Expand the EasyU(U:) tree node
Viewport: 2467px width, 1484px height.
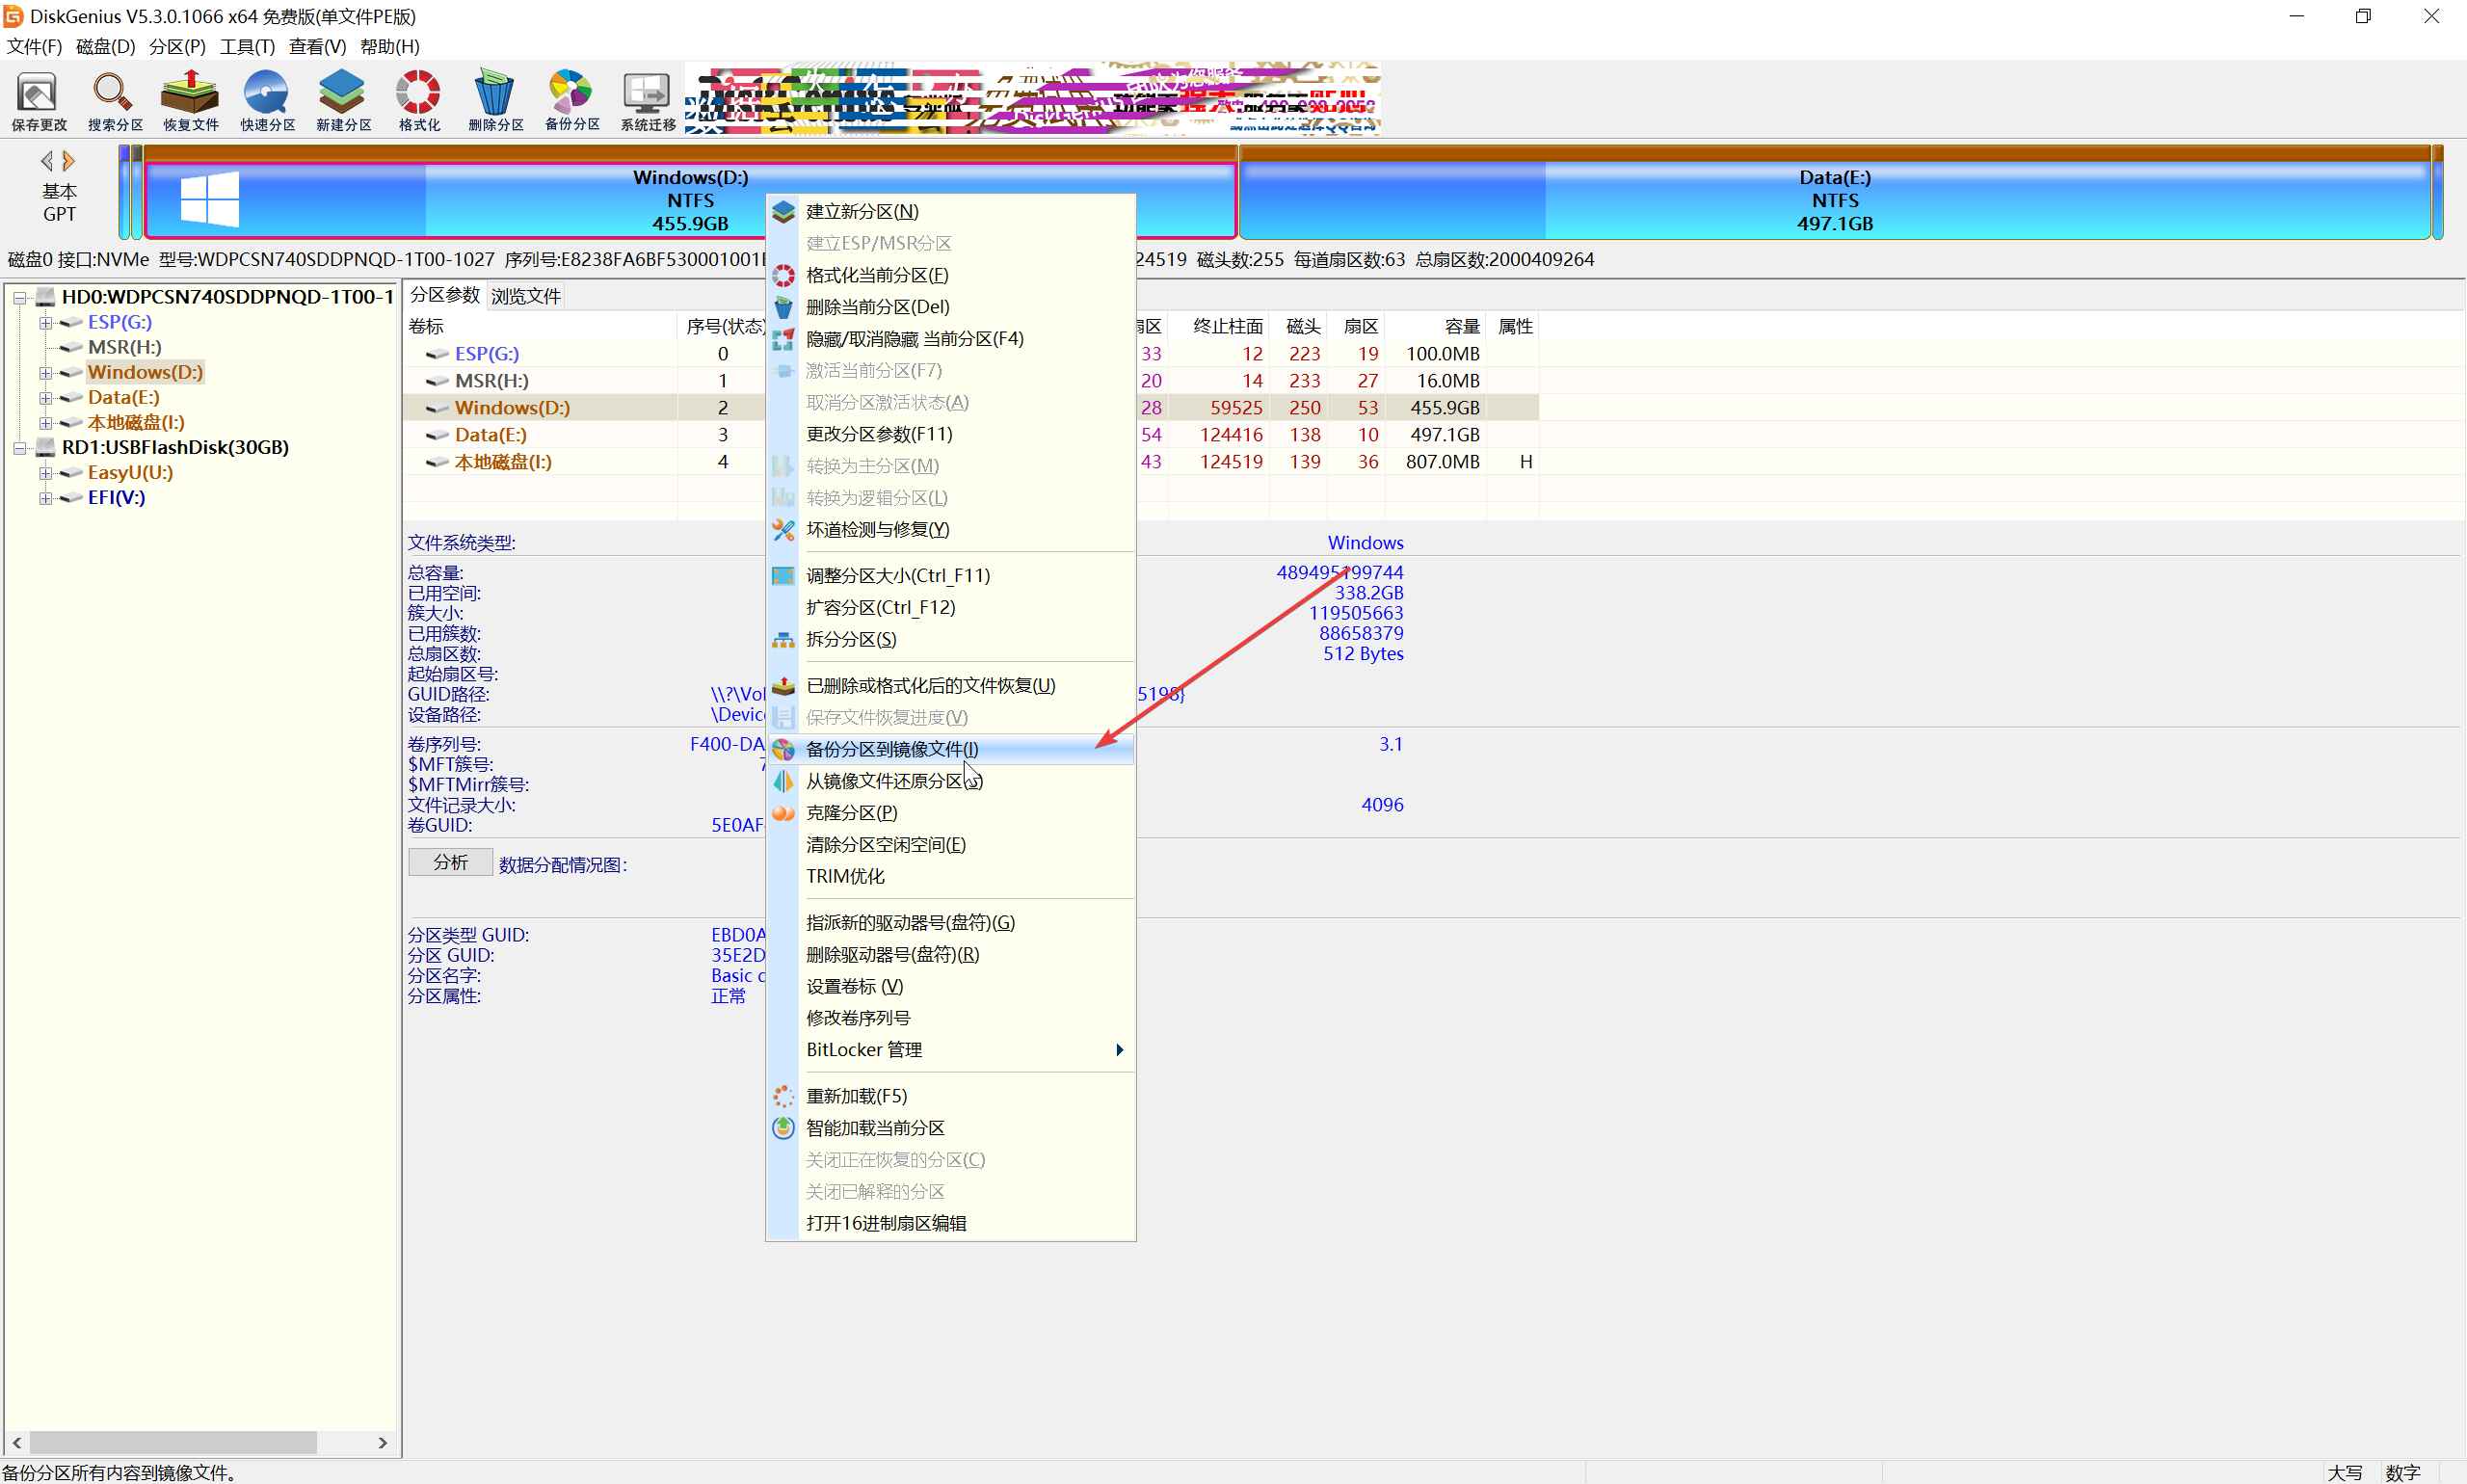45,472
